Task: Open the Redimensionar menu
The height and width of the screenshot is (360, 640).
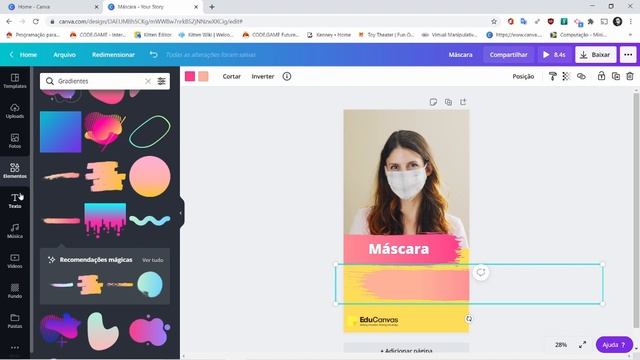Action: point(113,55)
